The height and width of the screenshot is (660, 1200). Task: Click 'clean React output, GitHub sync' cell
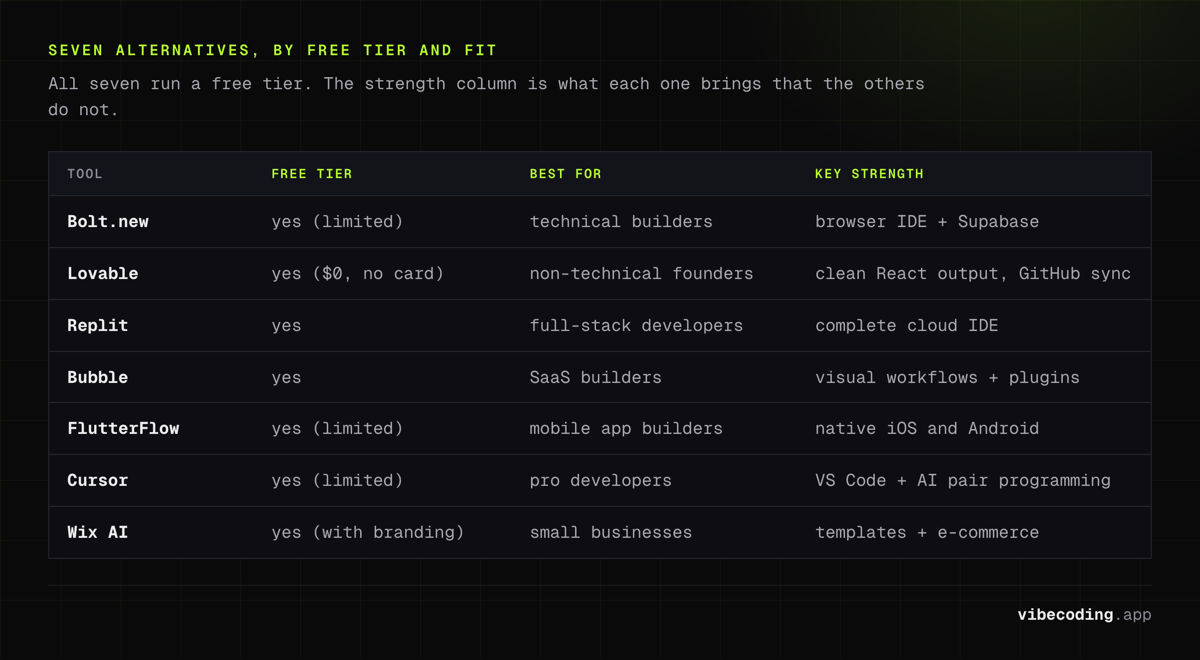(x=973, y=274)
